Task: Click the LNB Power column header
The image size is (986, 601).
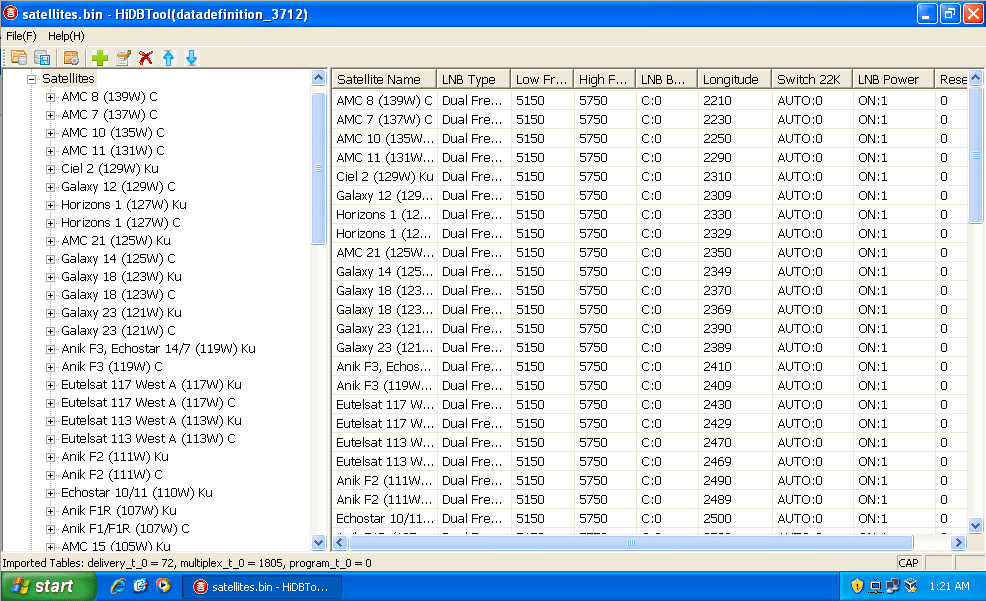Action: [x=893, y=79]
